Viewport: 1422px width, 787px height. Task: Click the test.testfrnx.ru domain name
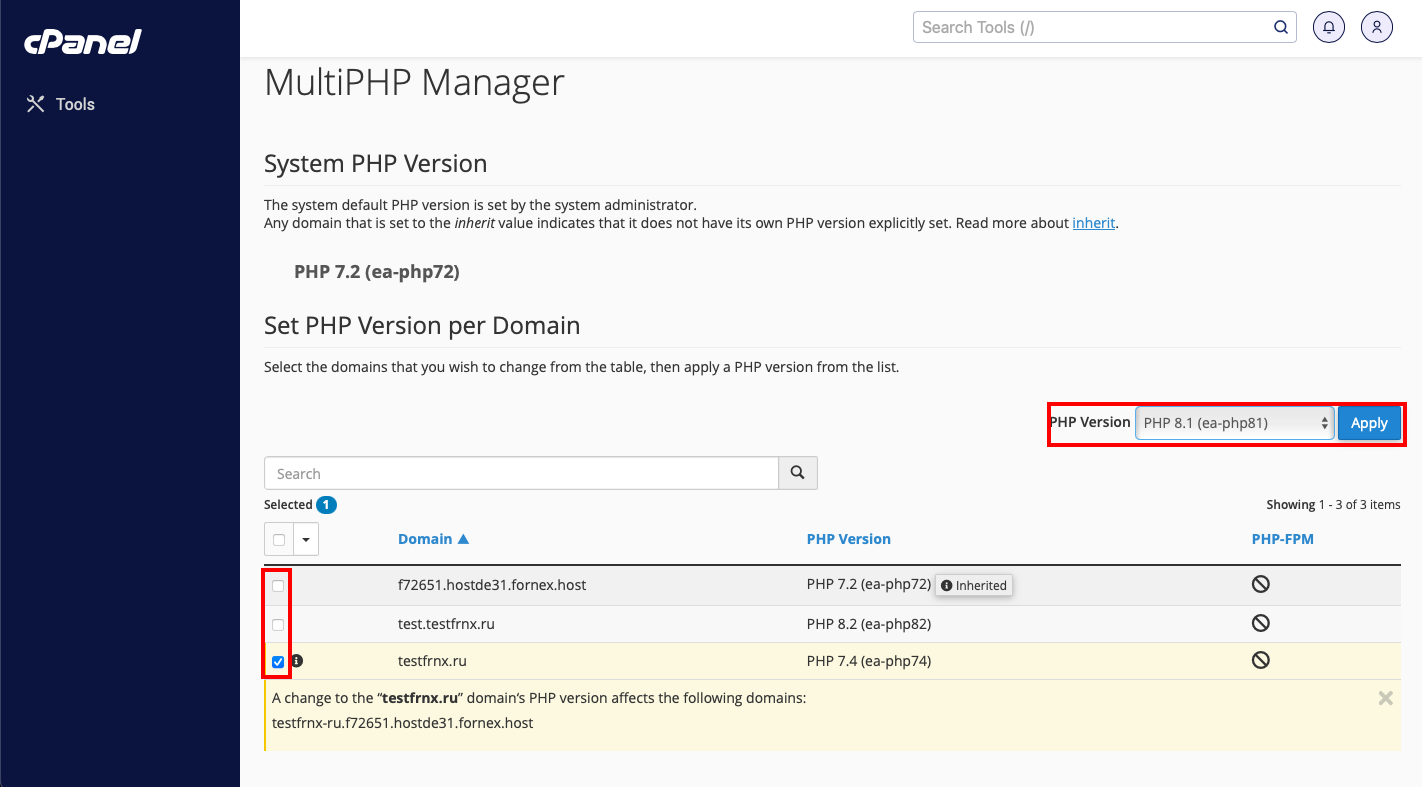446,624
